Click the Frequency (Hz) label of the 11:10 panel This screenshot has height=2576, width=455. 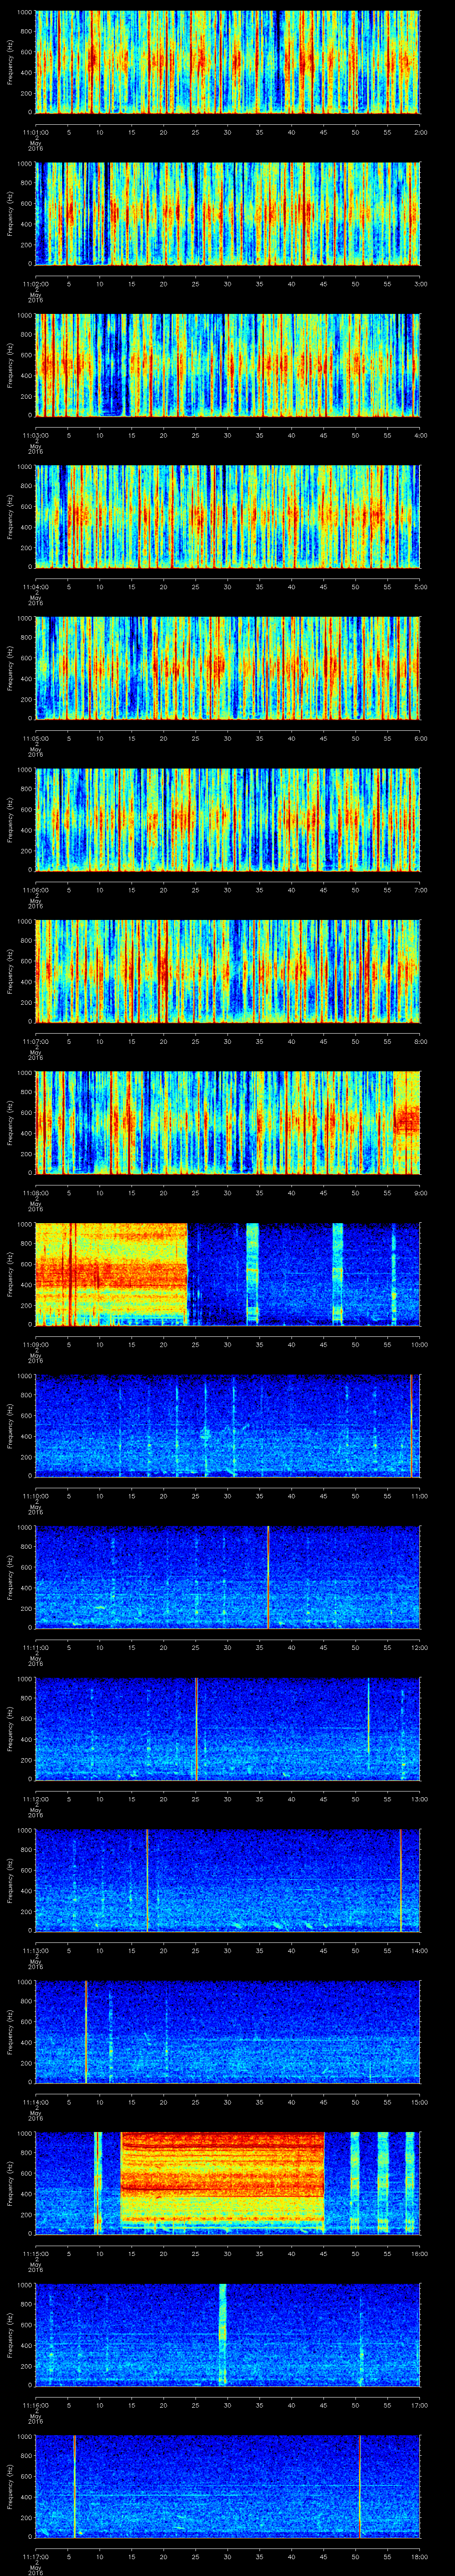pos(10,1425)
